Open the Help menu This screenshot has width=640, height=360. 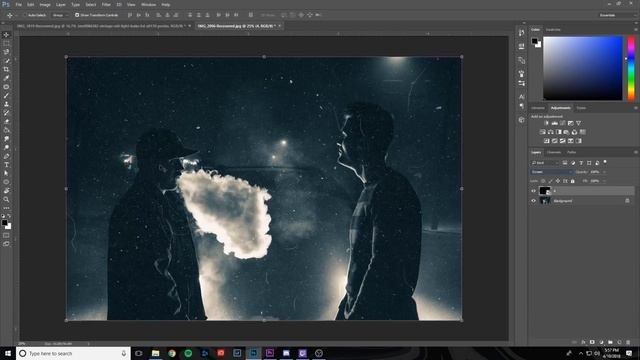click(165, 4)
